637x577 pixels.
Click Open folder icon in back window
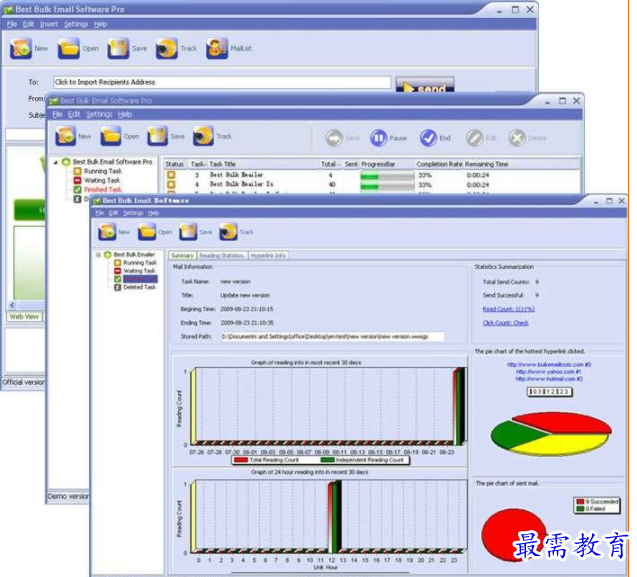coord(68,48)
